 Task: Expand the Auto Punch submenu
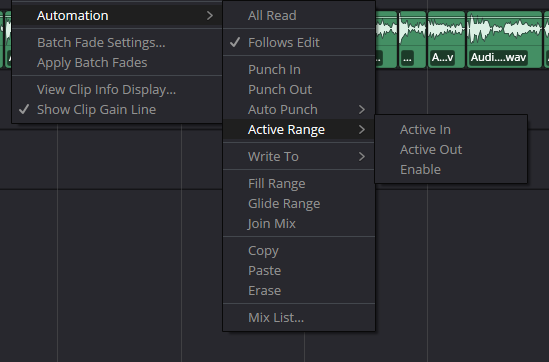299,110
